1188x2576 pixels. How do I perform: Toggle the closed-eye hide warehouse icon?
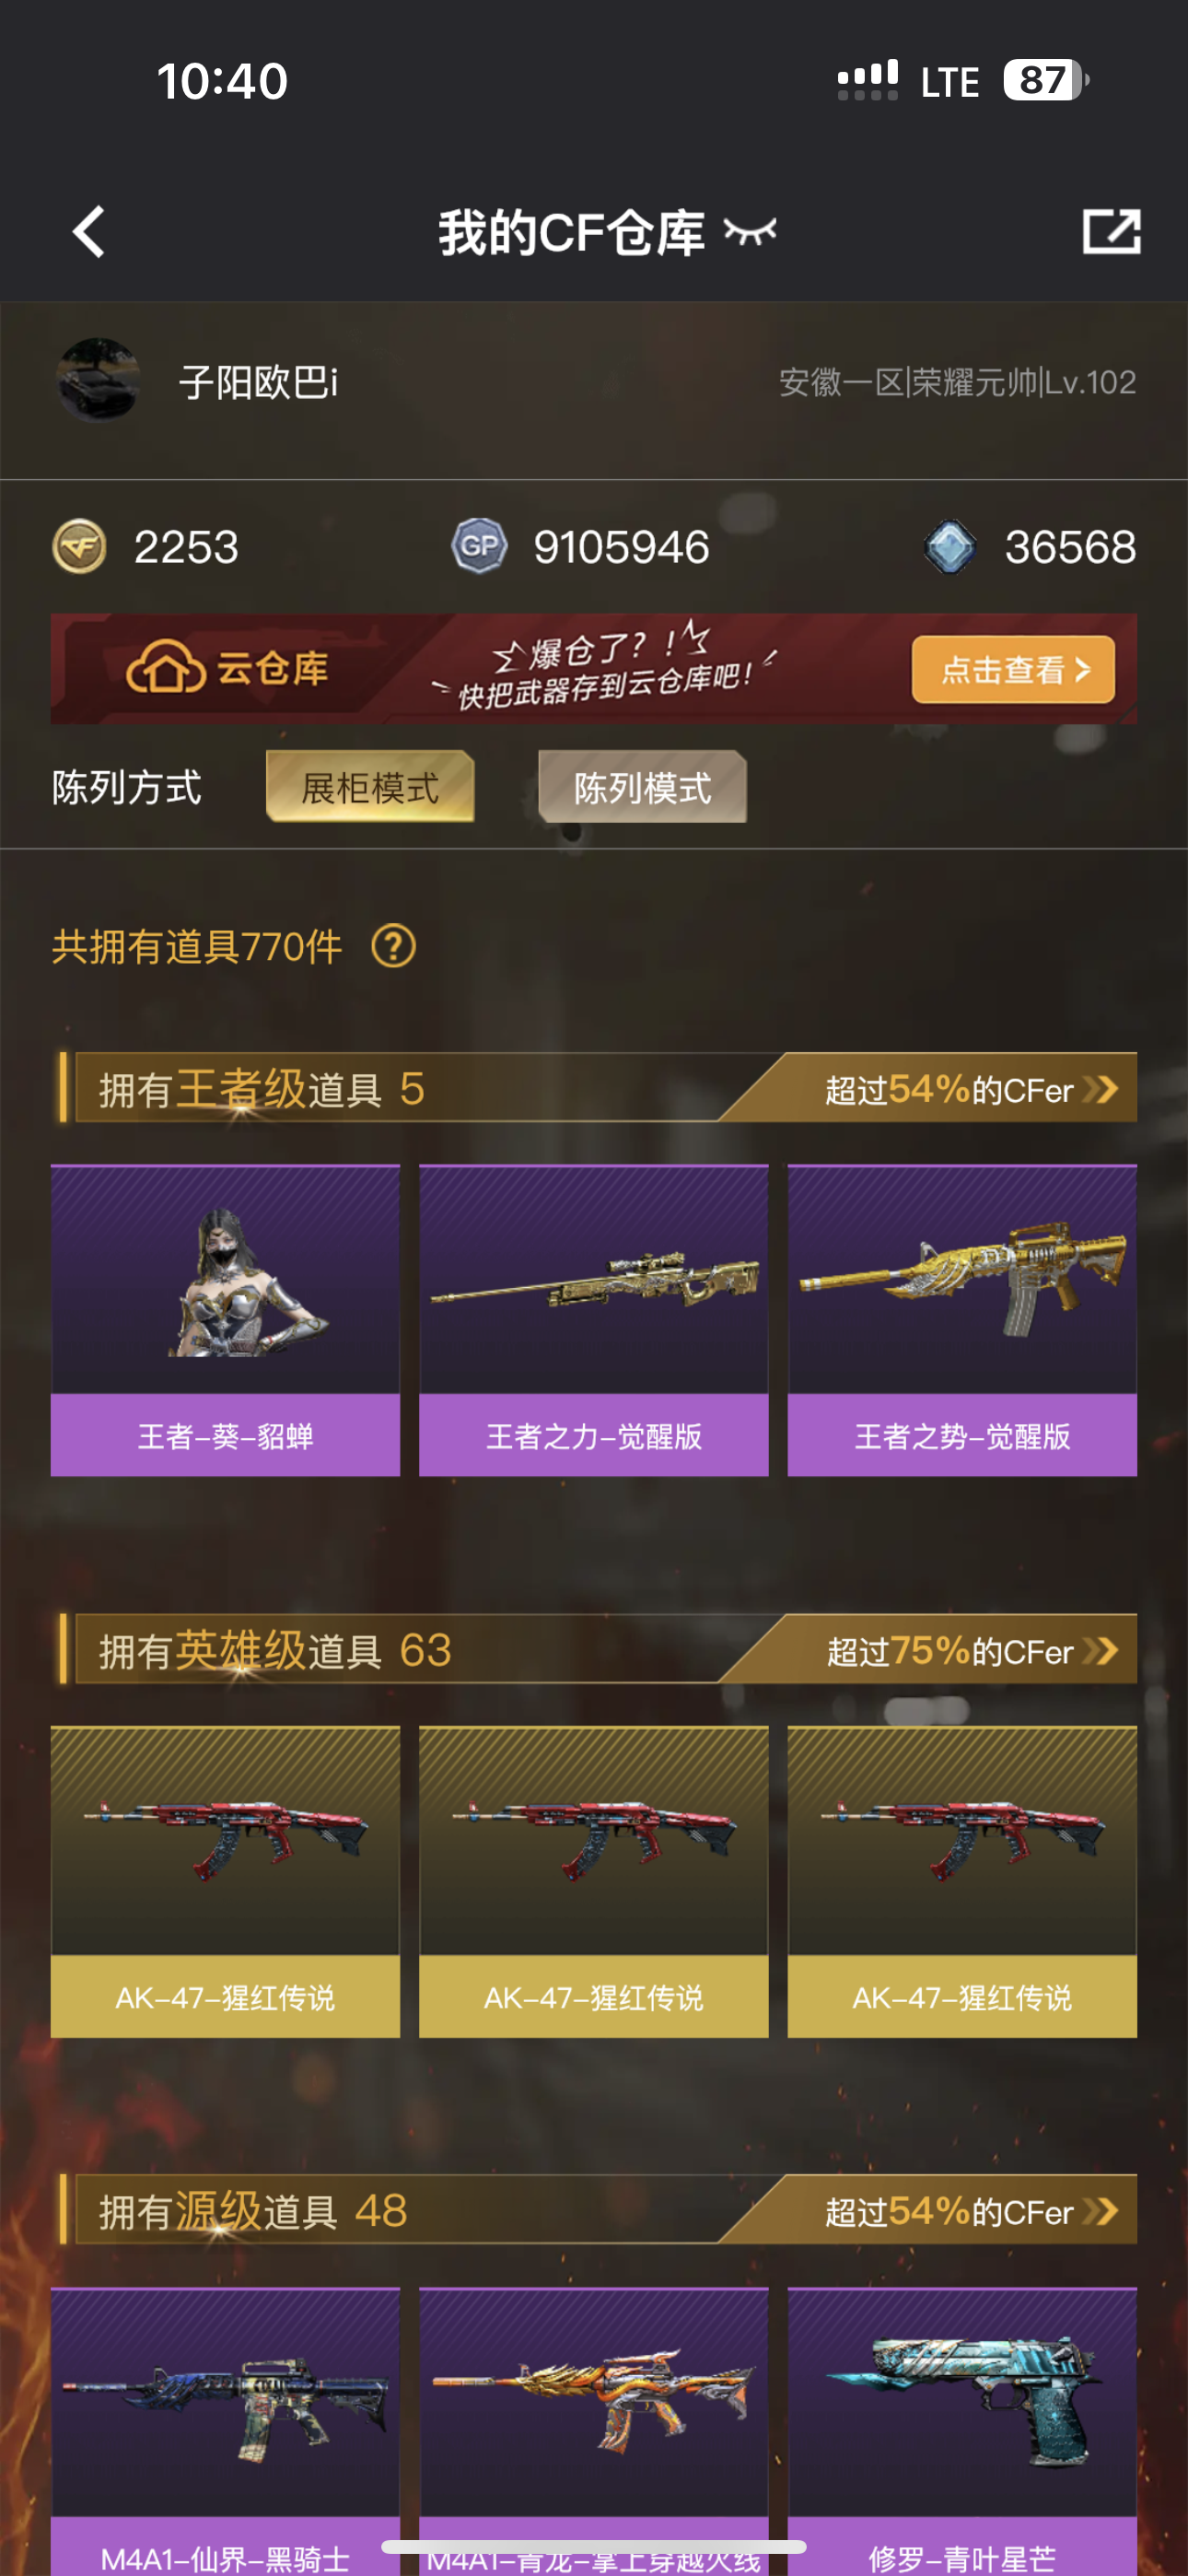(750, 232)
